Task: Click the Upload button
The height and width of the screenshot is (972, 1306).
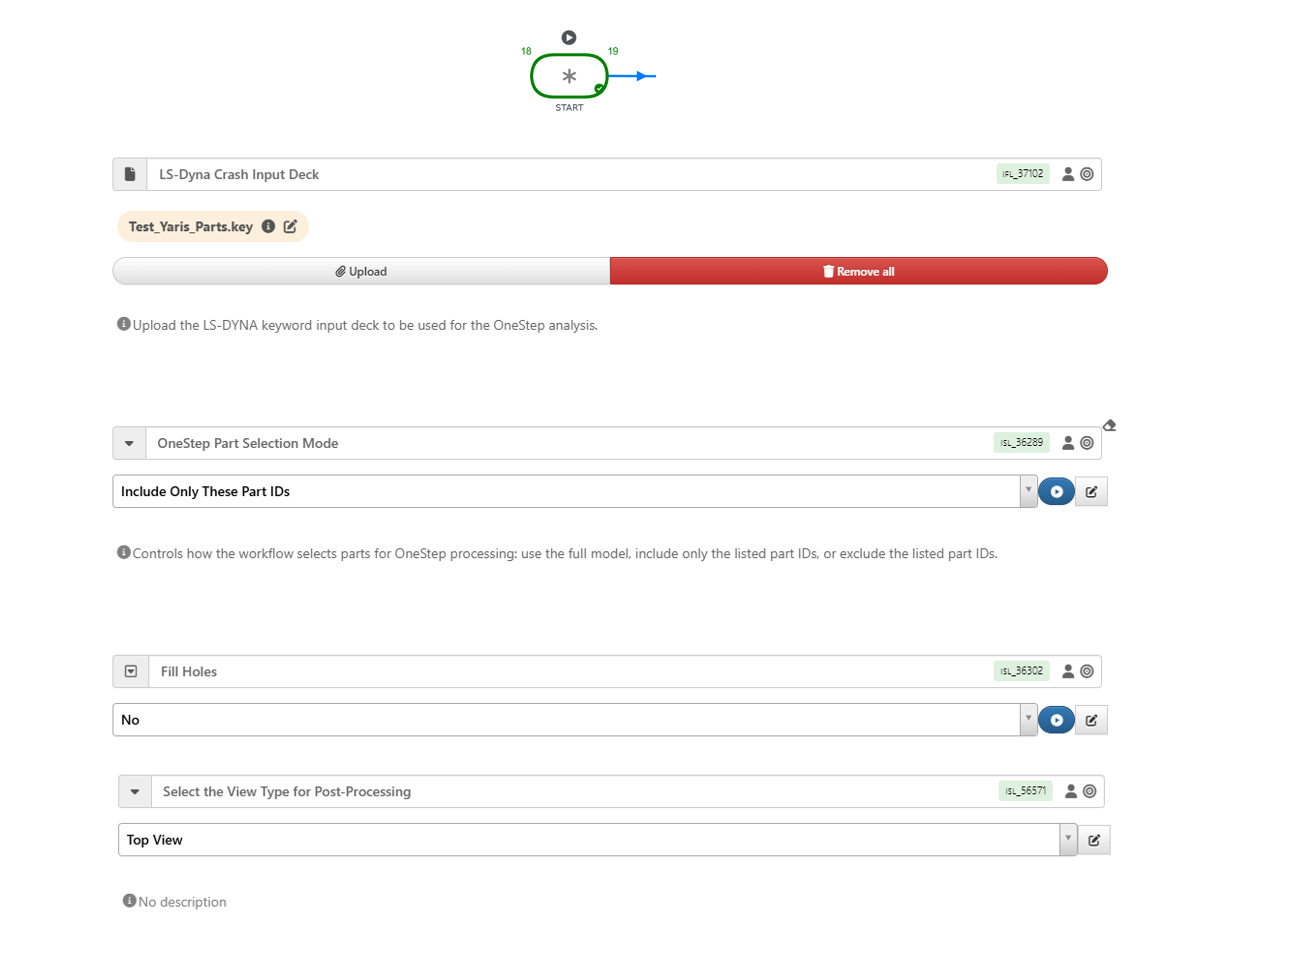Action: tap(361, 271)
